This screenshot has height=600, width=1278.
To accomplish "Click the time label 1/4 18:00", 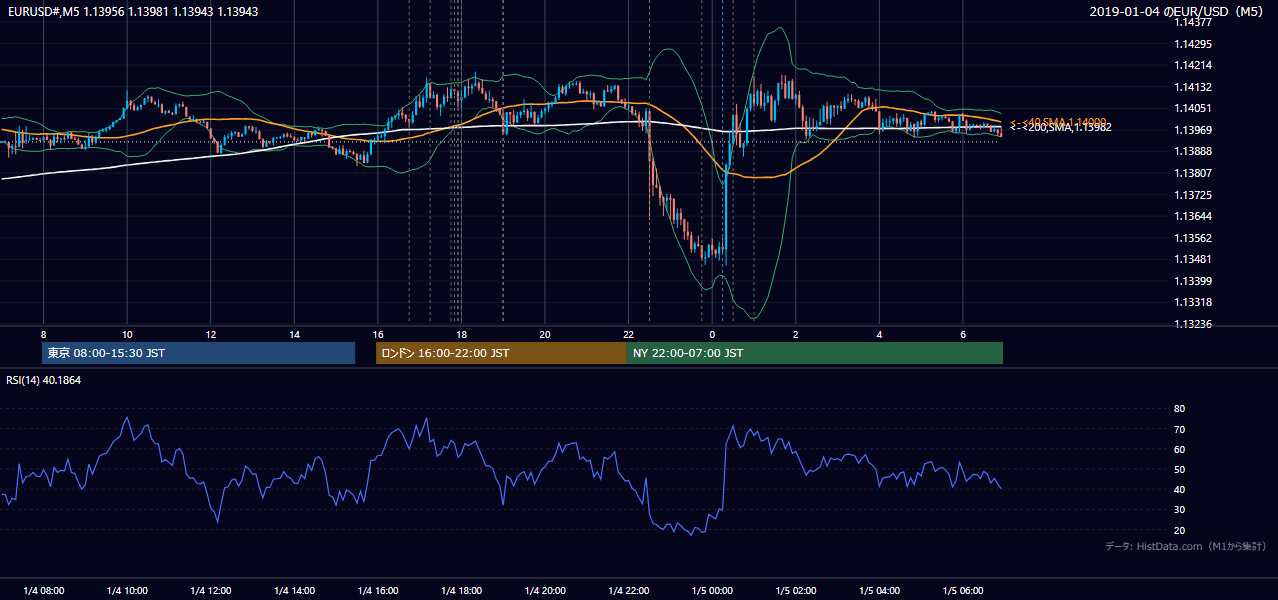I will 461,591.
